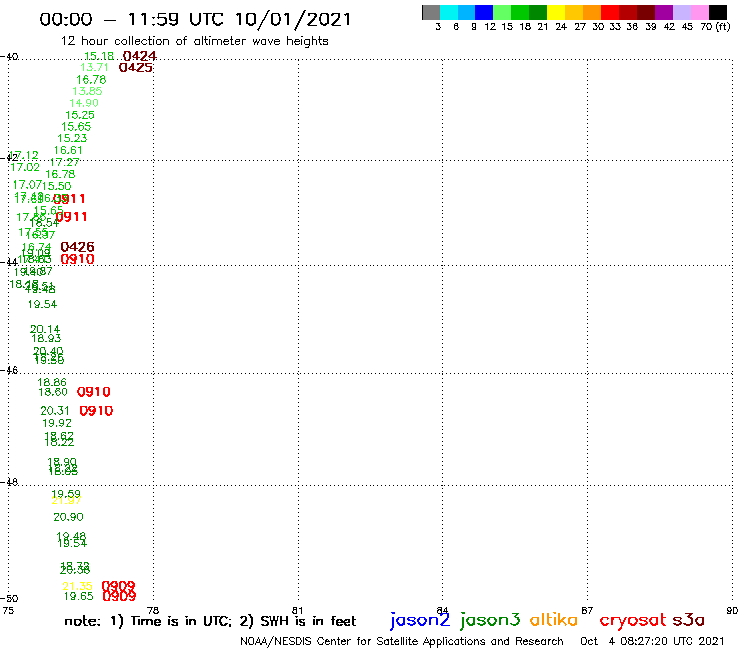Viewport: 740px width, 650px height.
Task: Click the longitude axis label 78
Action: click(x=153, y=611)
